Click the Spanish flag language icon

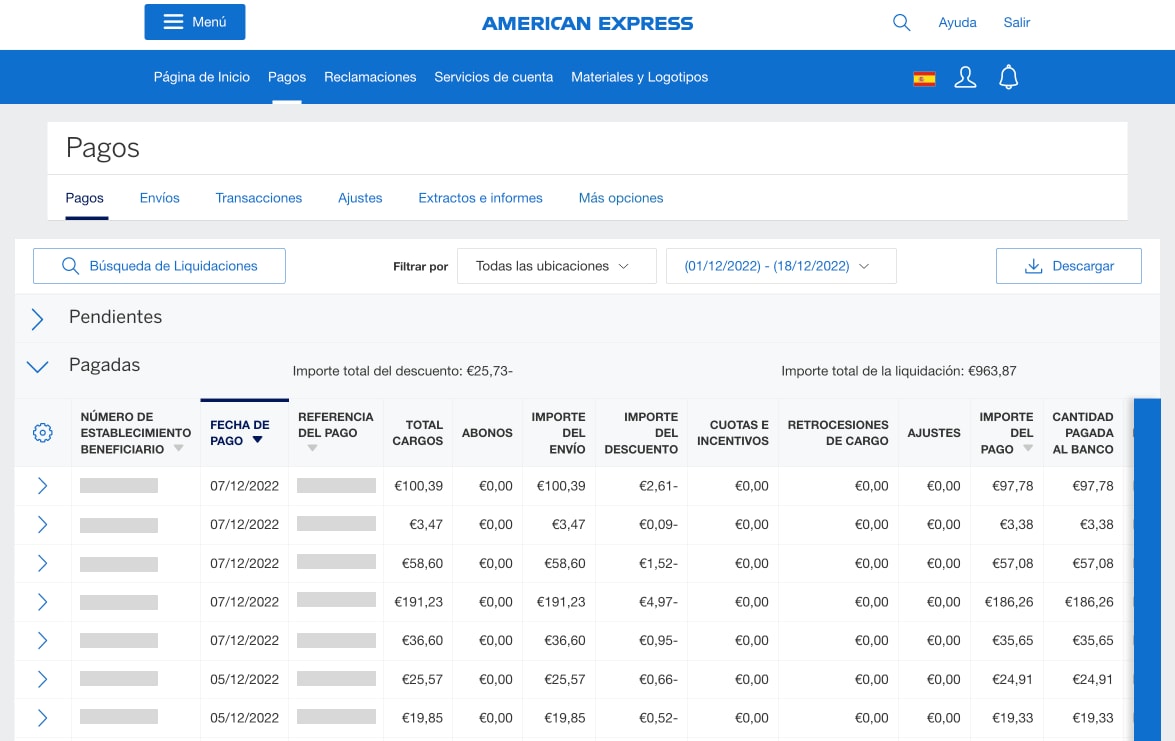click(924, 78)
